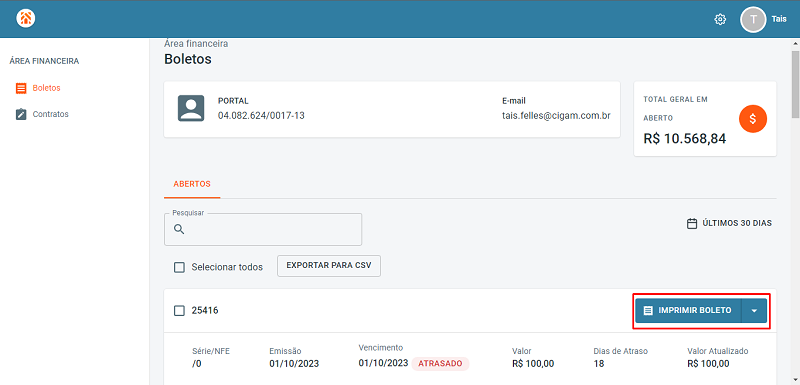Toggle the Selecionar todos checkbox

(179, 267)
